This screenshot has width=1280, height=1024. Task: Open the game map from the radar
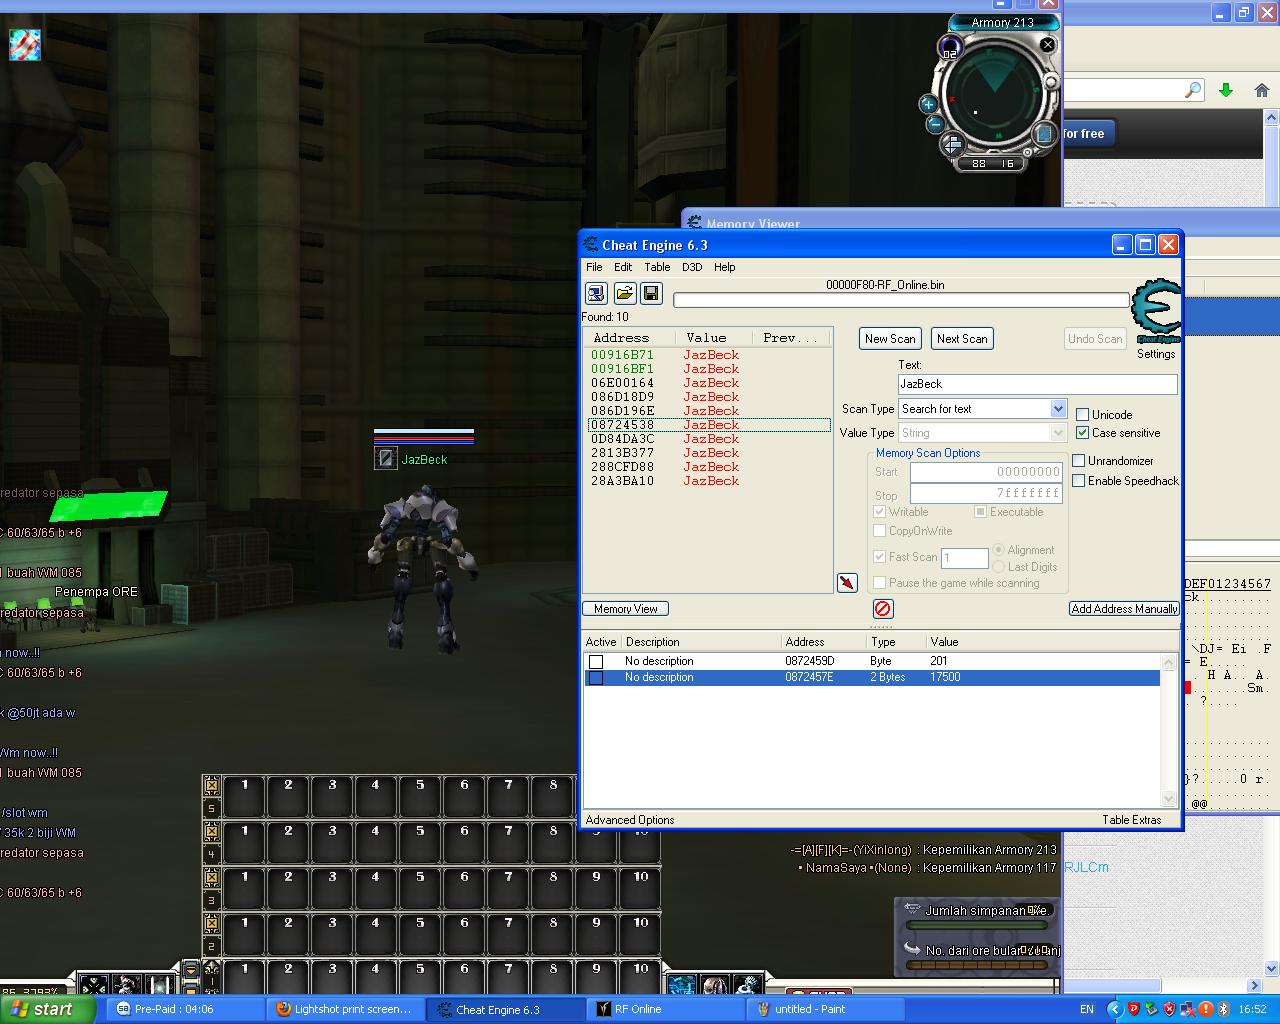pyautogui.click(x=1043, y=133)
